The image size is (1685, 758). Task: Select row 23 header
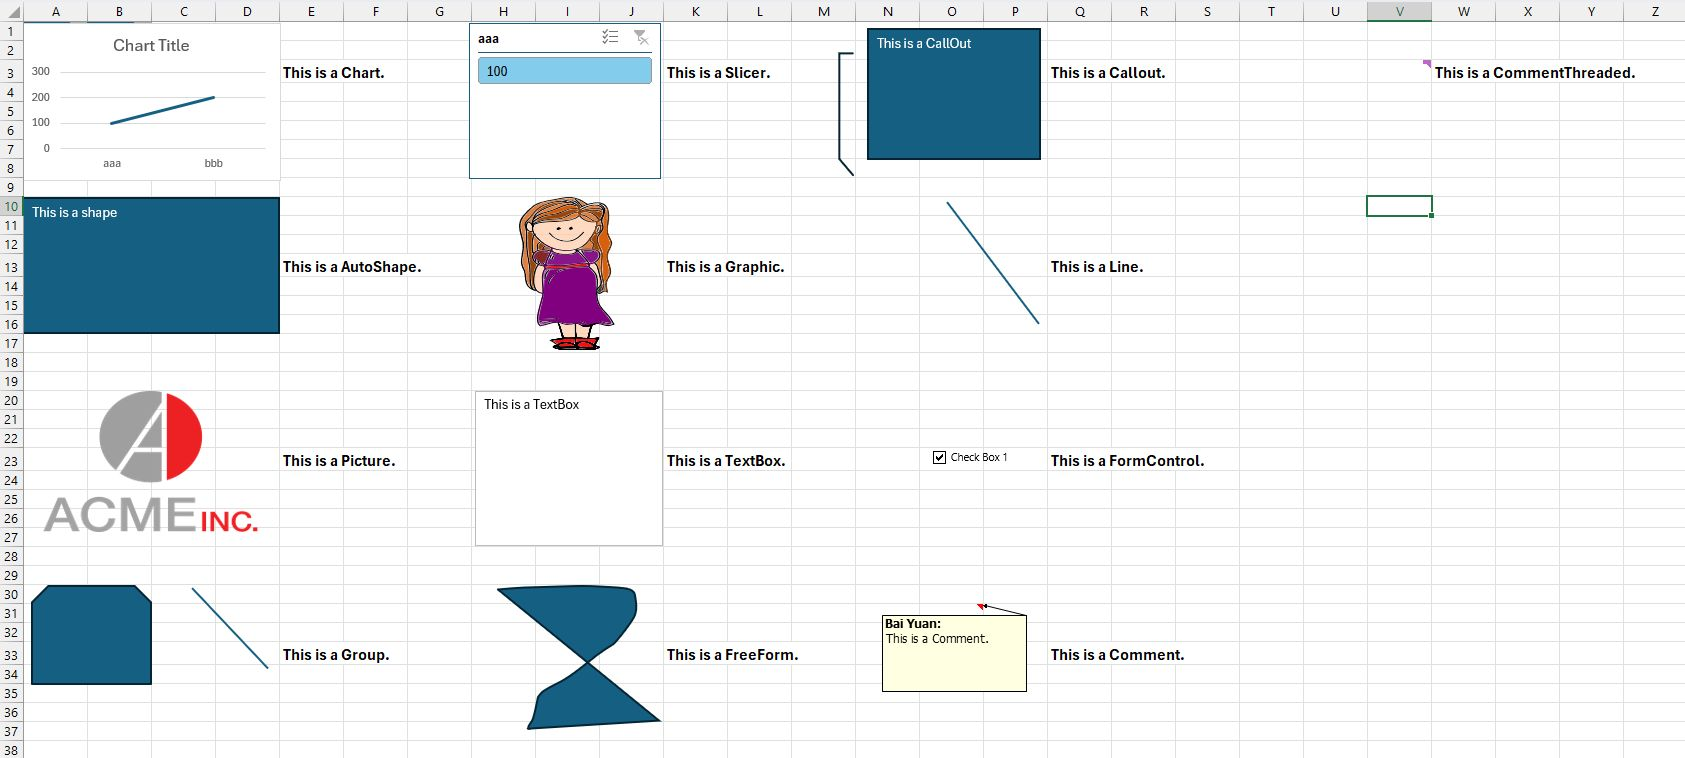(11, 461)
